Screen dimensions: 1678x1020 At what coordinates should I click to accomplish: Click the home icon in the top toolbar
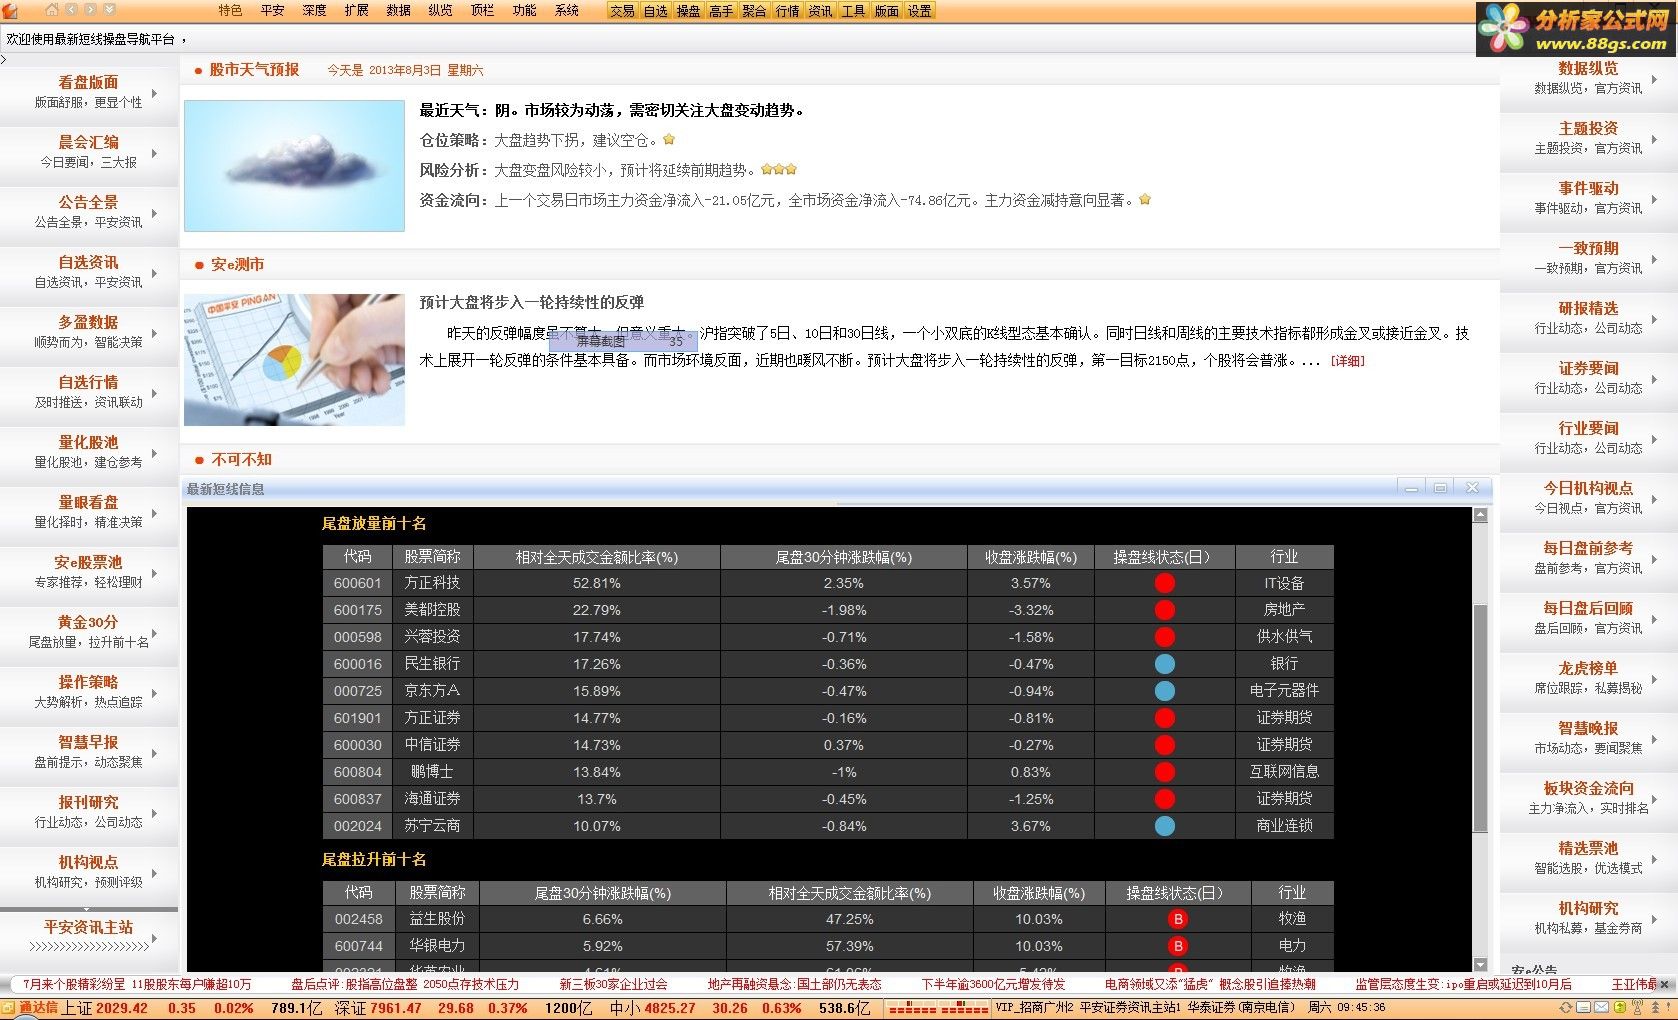click(x=52, y=10)
